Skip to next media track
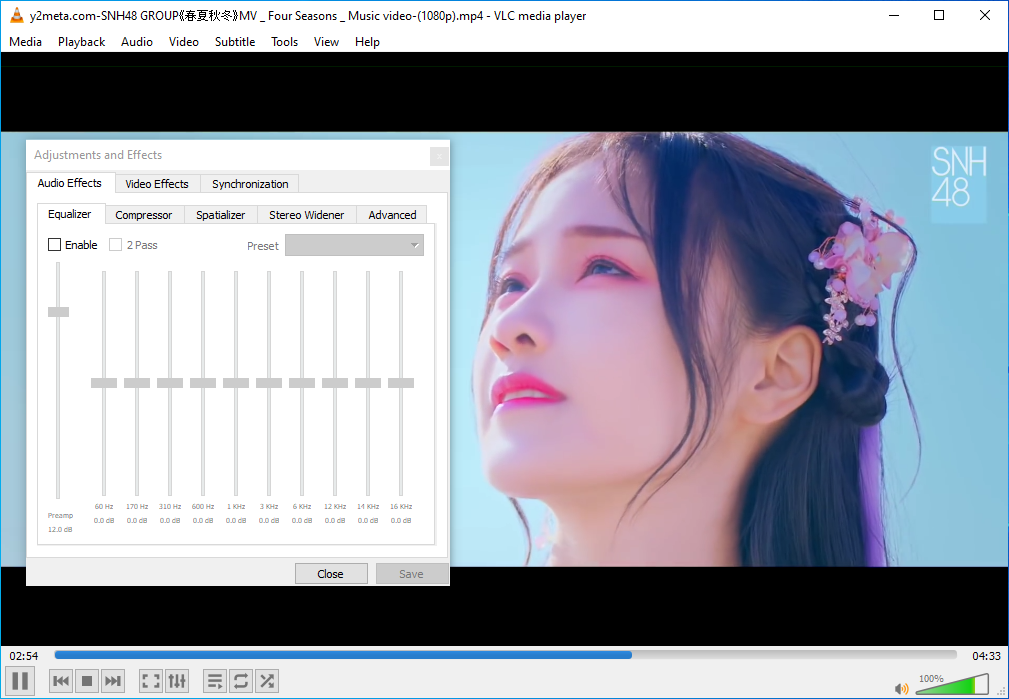Image resolution: width=1009 pixels, height=699 pixels. pyautogui.click(x=113, y=681)
